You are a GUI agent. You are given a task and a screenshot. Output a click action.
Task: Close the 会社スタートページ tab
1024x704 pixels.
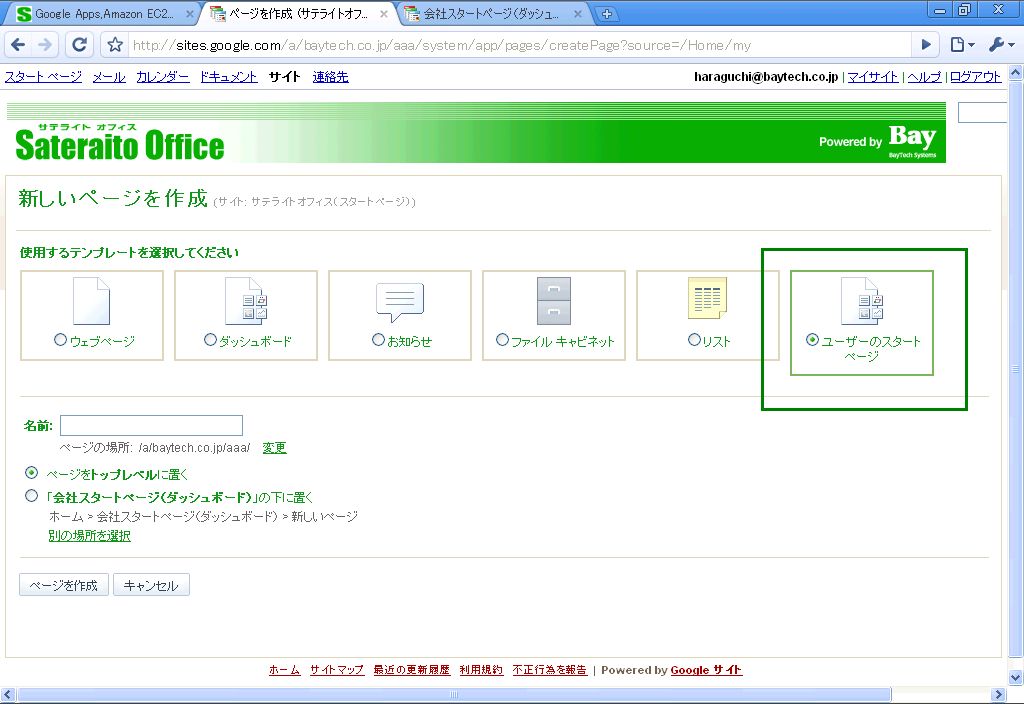pyautogui.click(x=578, y=14)
